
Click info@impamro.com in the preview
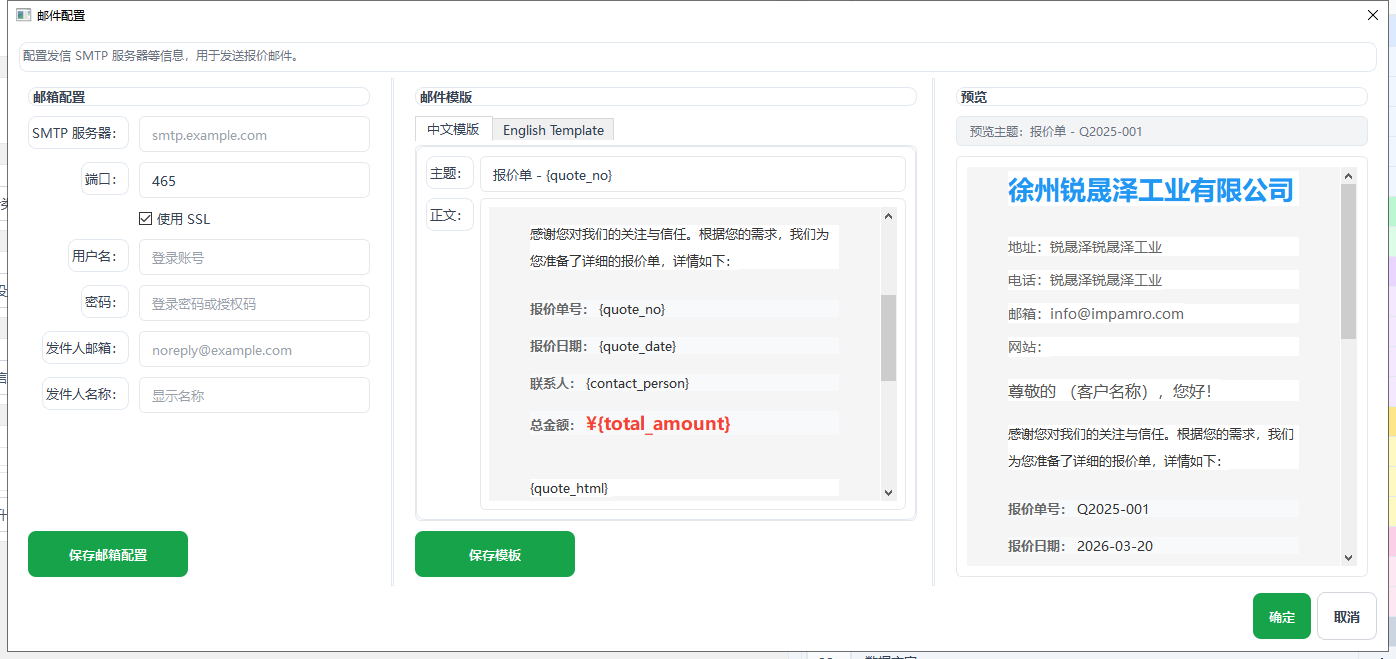click(x=1117, y=314)
